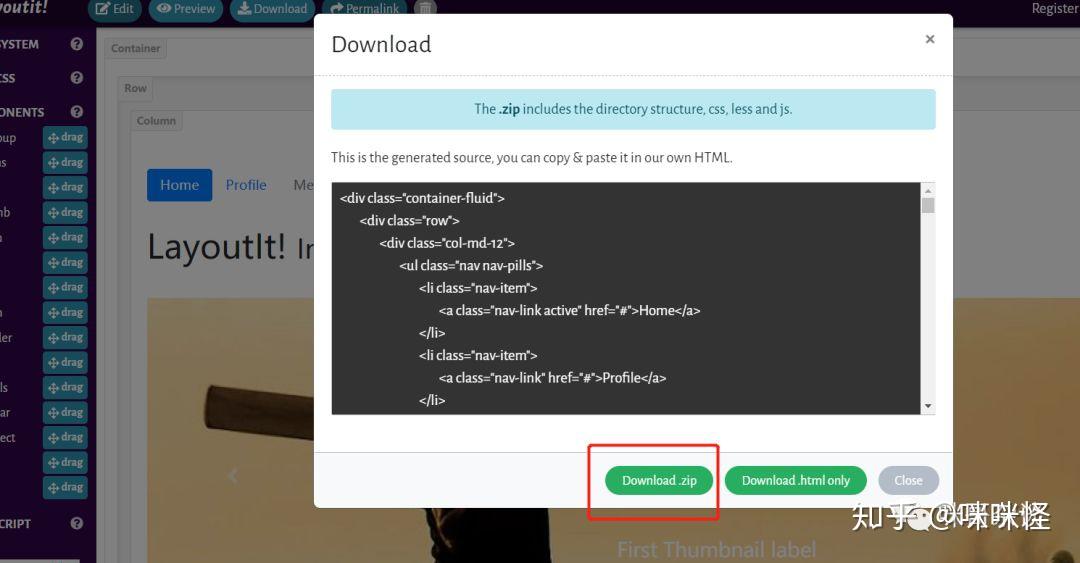The height and width of the screenshot is (563, 1080).
Task: Select the Home nav pill in background
Action: 179,185
